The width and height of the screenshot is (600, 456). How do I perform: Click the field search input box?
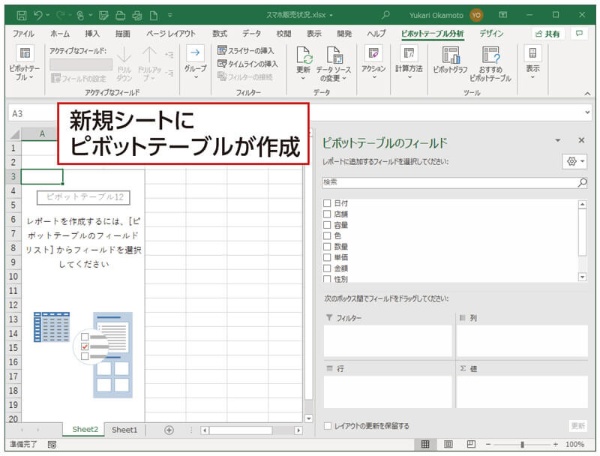449,183
